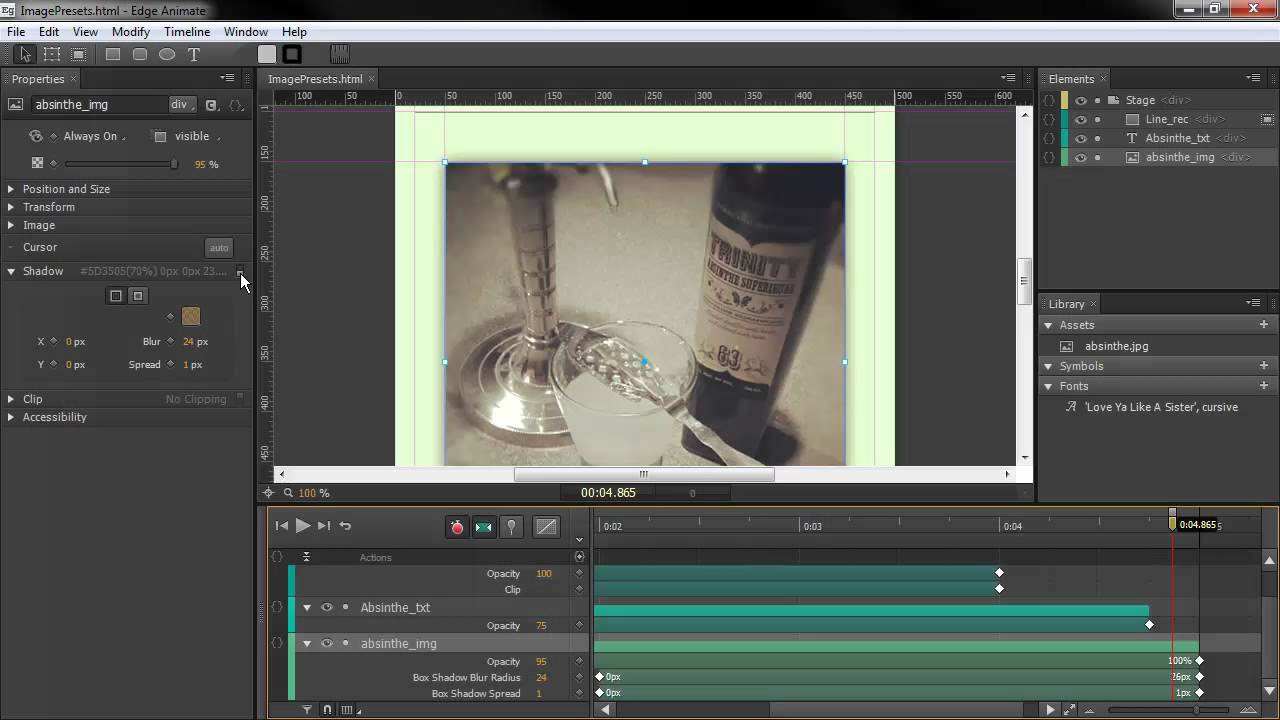Adjust the opacity slider at 95%

174,164
